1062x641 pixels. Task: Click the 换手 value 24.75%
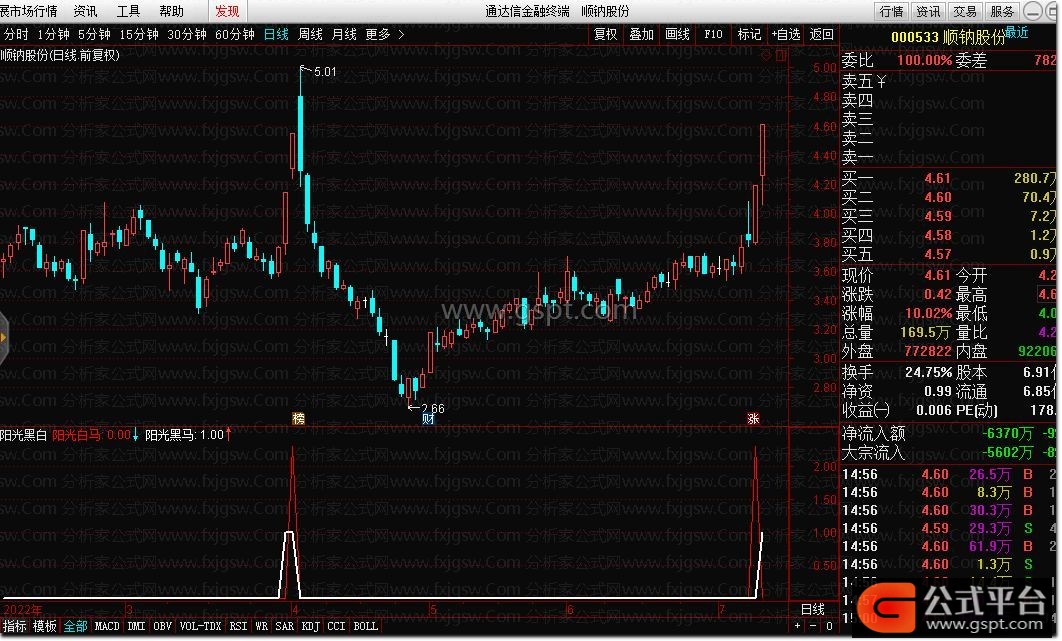[929, 373]
